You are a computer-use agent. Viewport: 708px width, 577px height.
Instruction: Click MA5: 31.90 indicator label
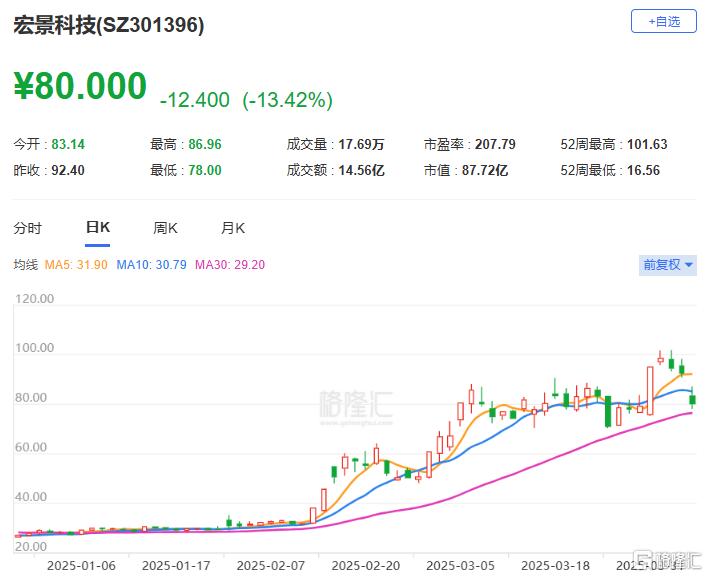(x=76, y=265)
